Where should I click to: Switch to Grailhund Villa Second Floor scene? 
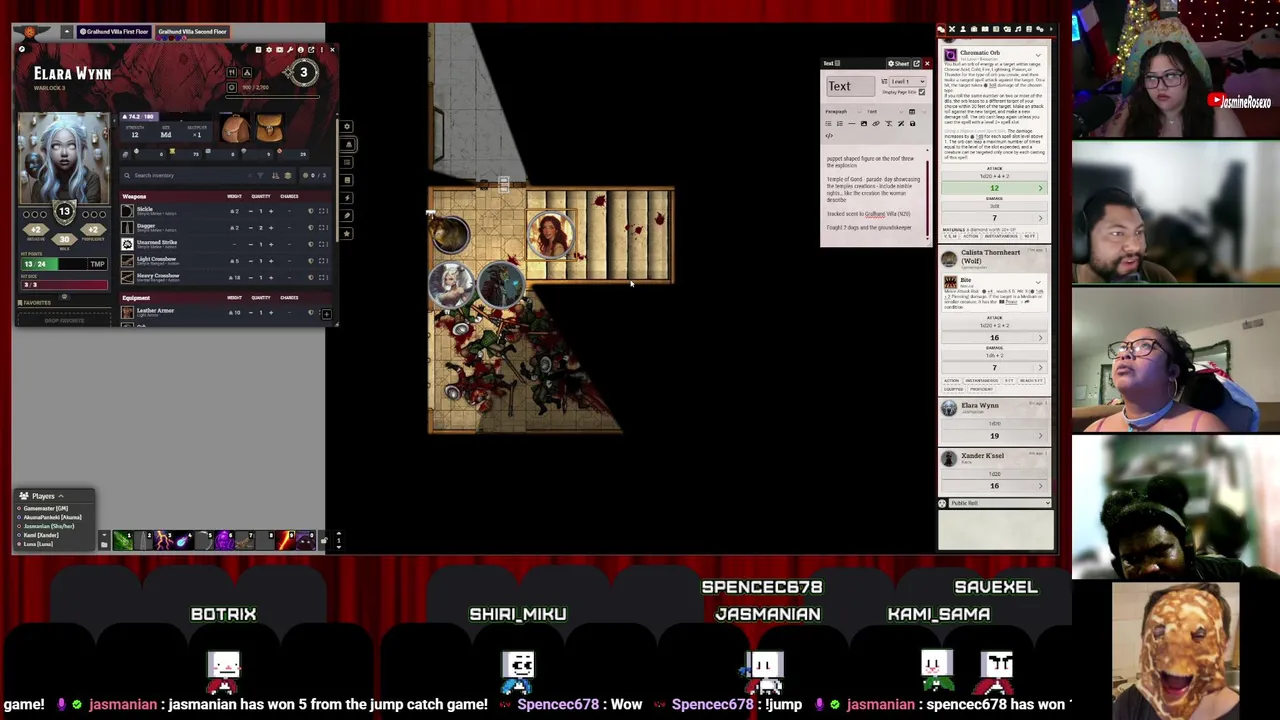coord(192,31)
